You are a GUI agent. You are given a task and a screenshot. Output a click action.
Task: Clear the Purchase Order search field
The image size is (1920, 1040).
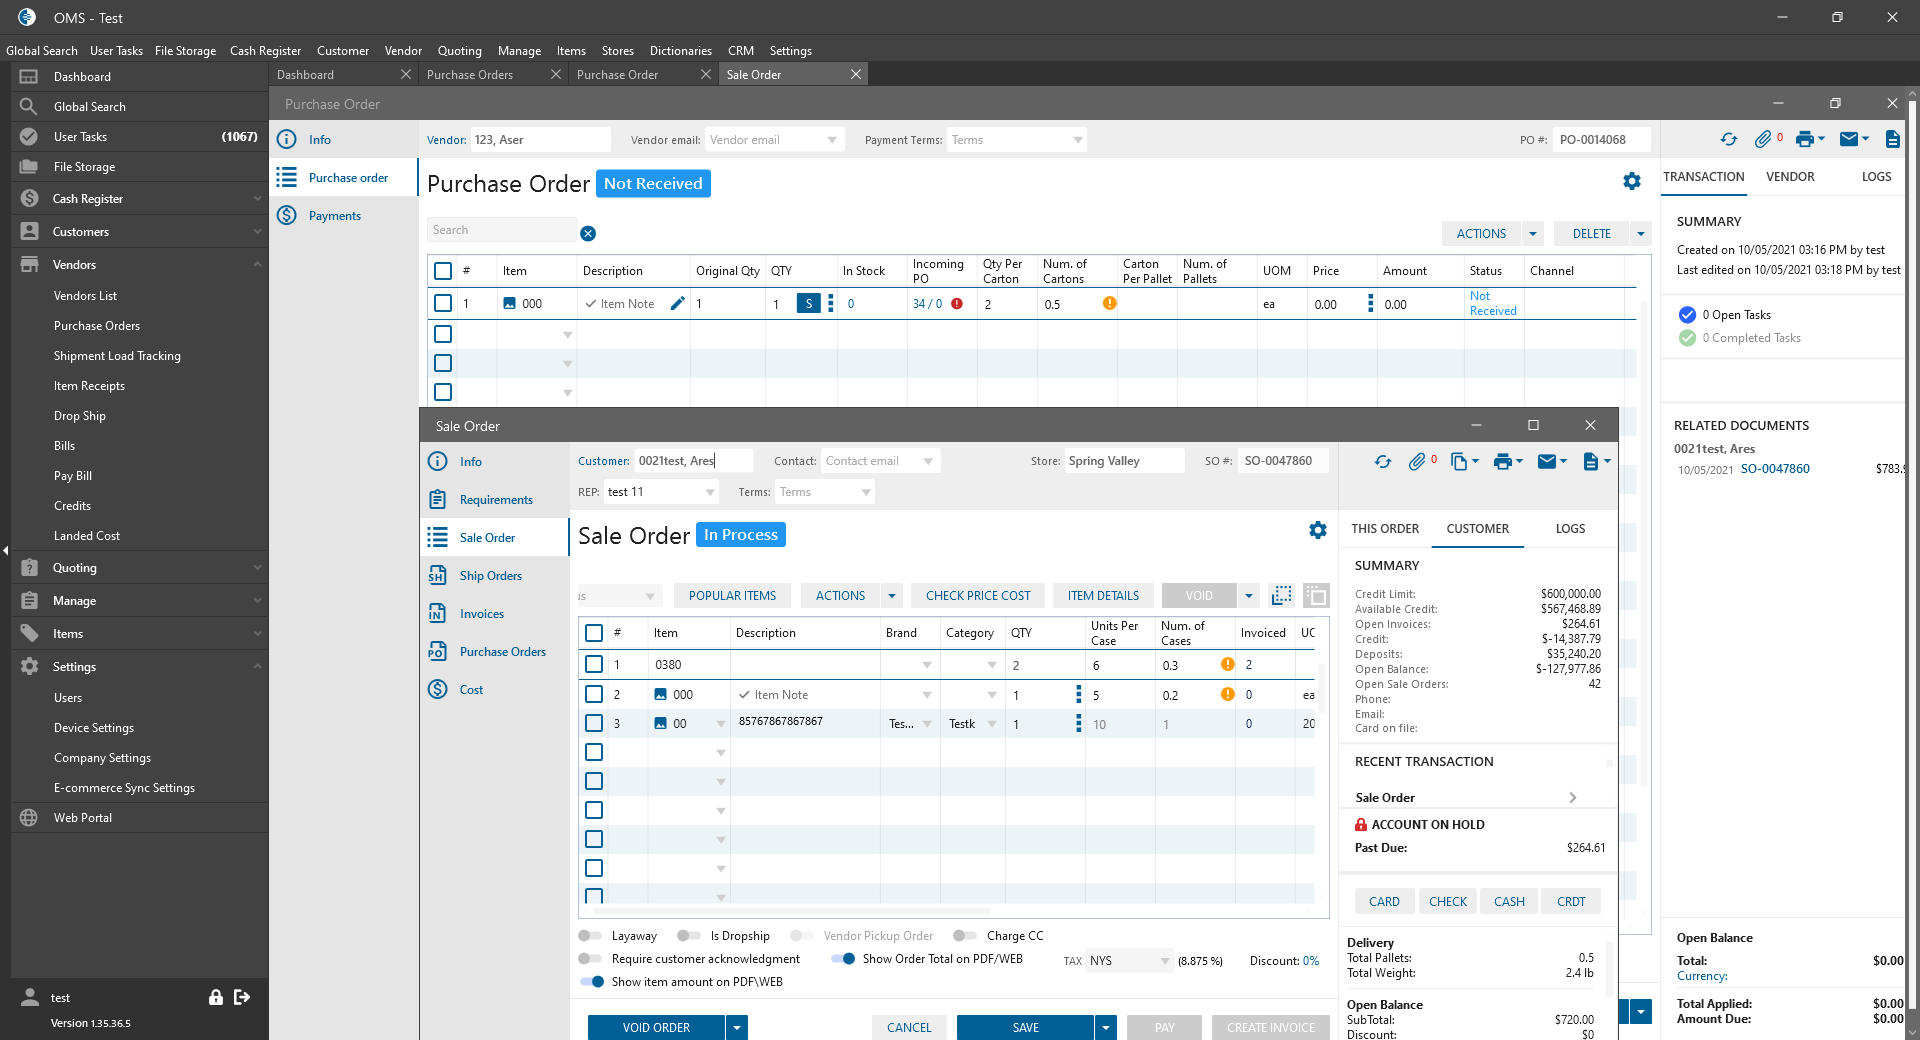pyautogui.click(x=588, y=233)
